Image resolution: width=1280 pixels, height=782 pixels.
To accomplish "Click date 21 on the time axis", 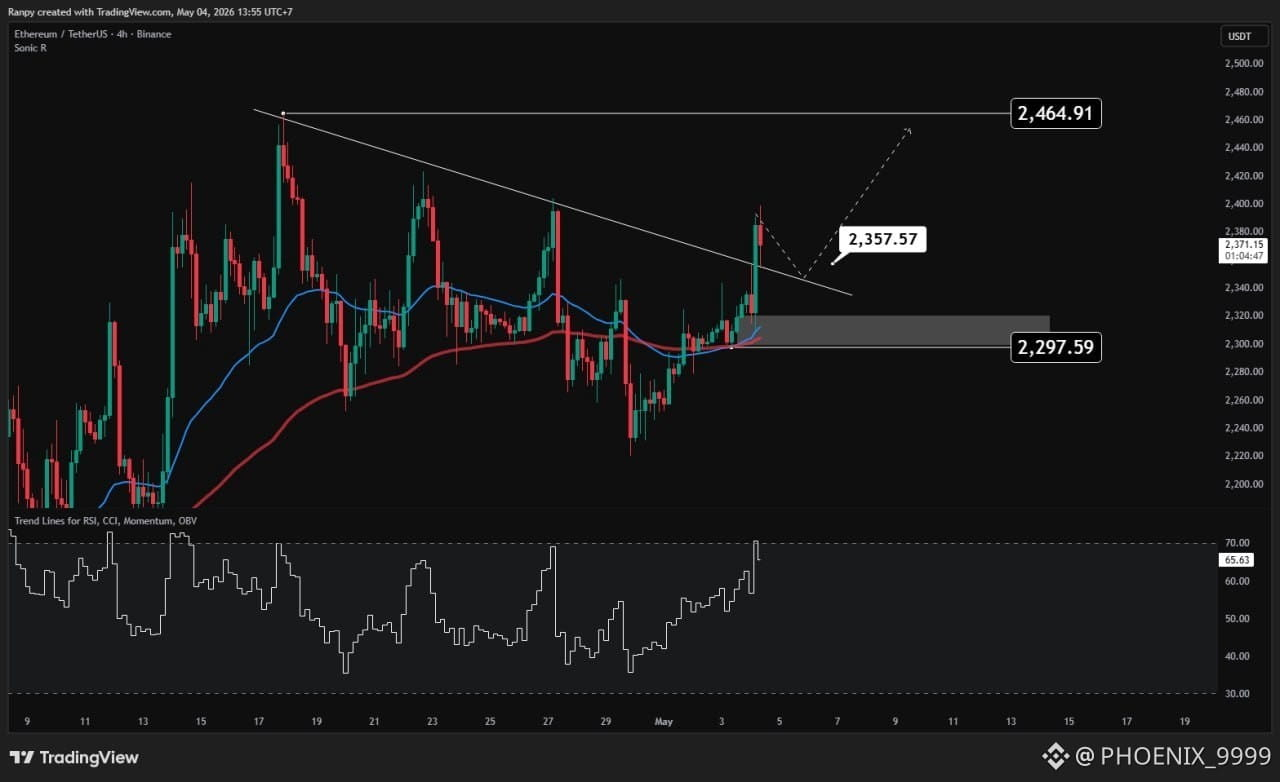I will [x=374, y=720].
